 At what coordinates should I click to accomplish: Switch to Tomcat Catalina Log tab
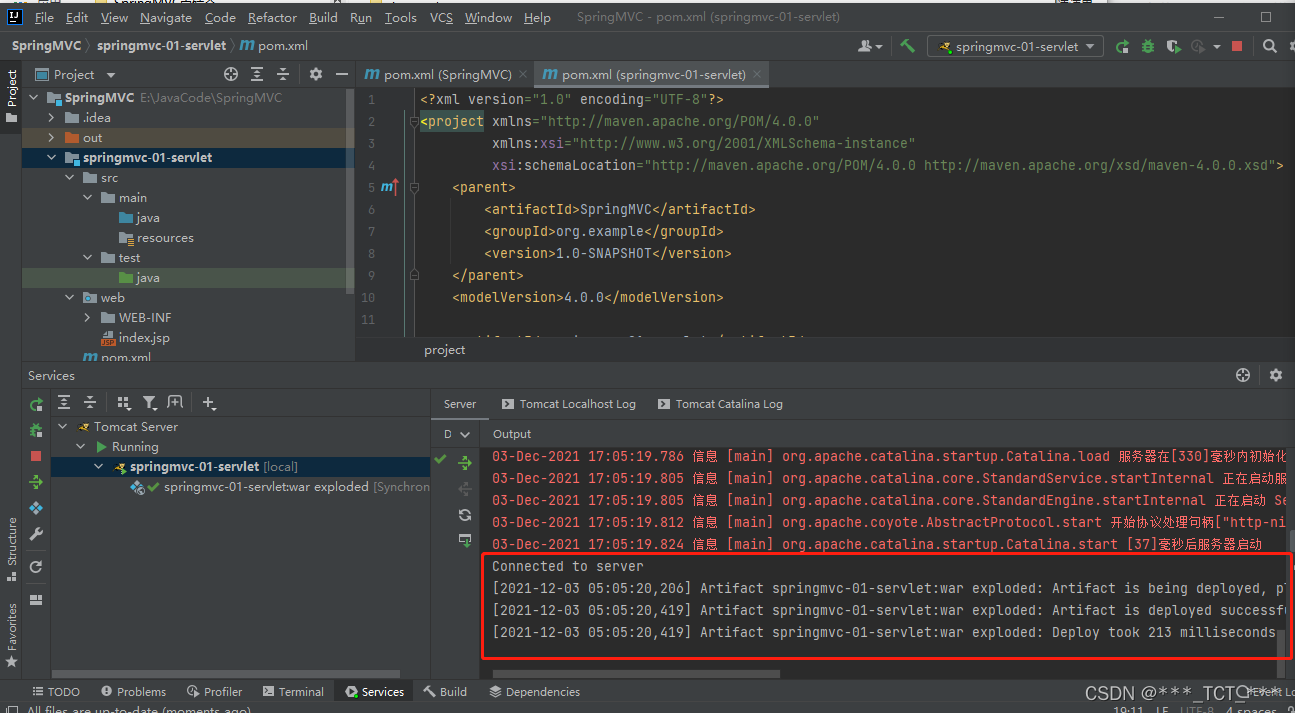point(720,404)
